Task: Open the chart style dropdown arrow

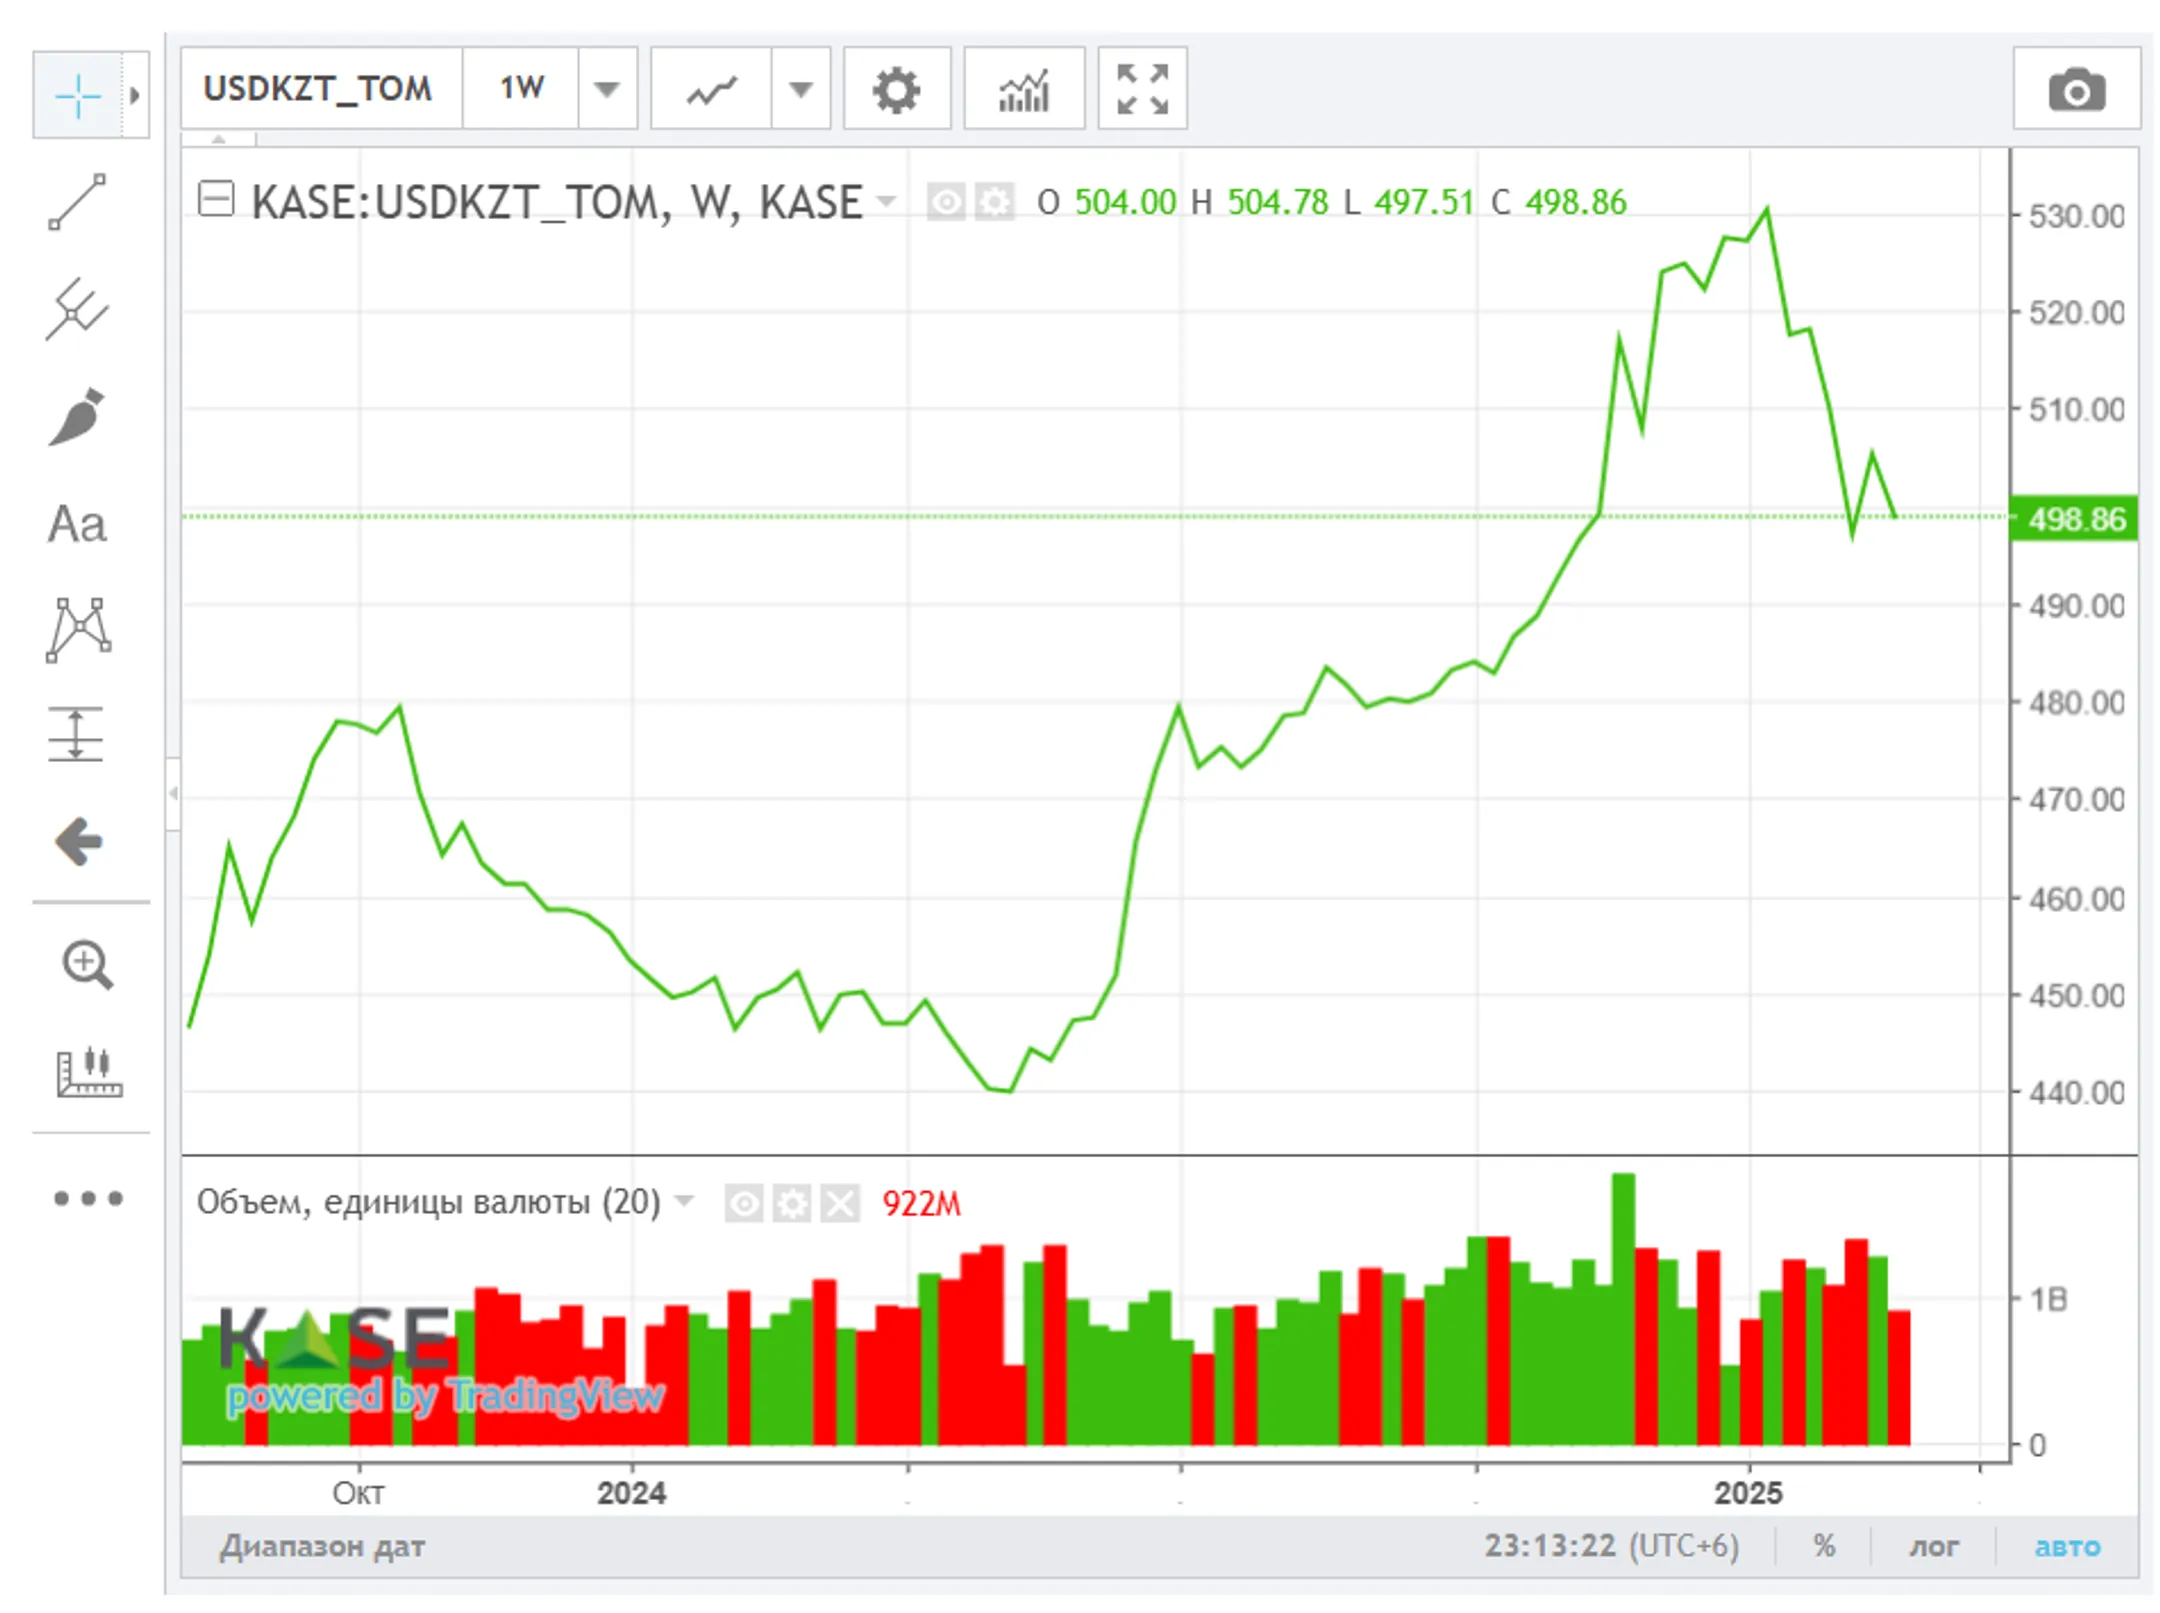Action: coord(800,90)
